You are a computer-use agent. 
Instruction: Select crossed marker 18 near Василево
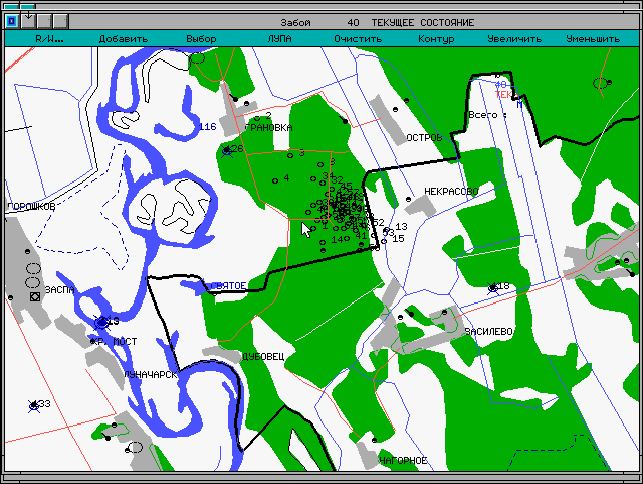492,288
